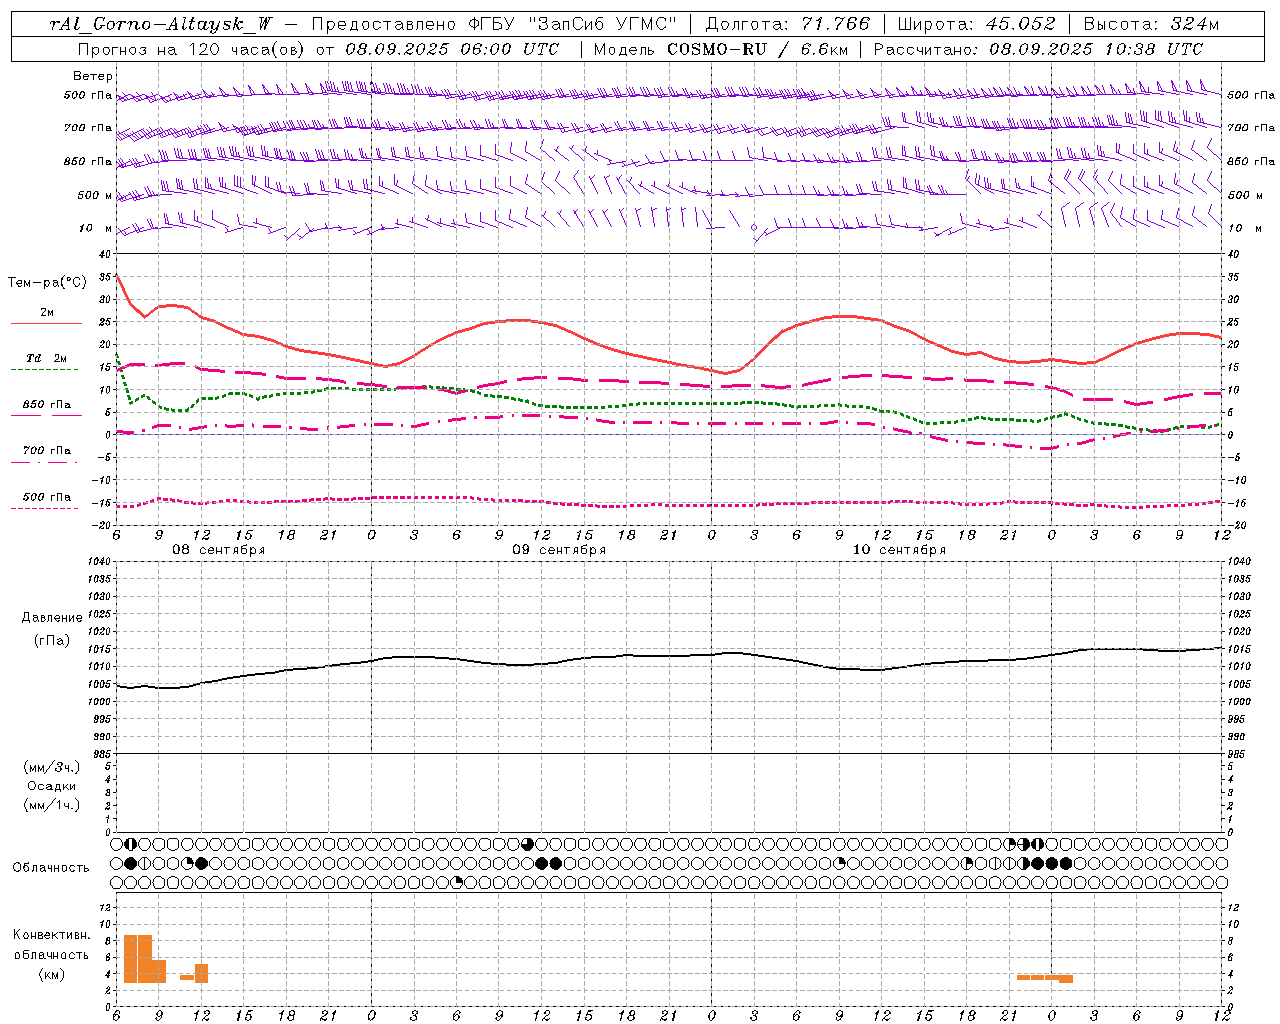Click the station title rAl_Gorno-Altaysk_W
Viewport: 1280px width, 1024px height.
161,24
